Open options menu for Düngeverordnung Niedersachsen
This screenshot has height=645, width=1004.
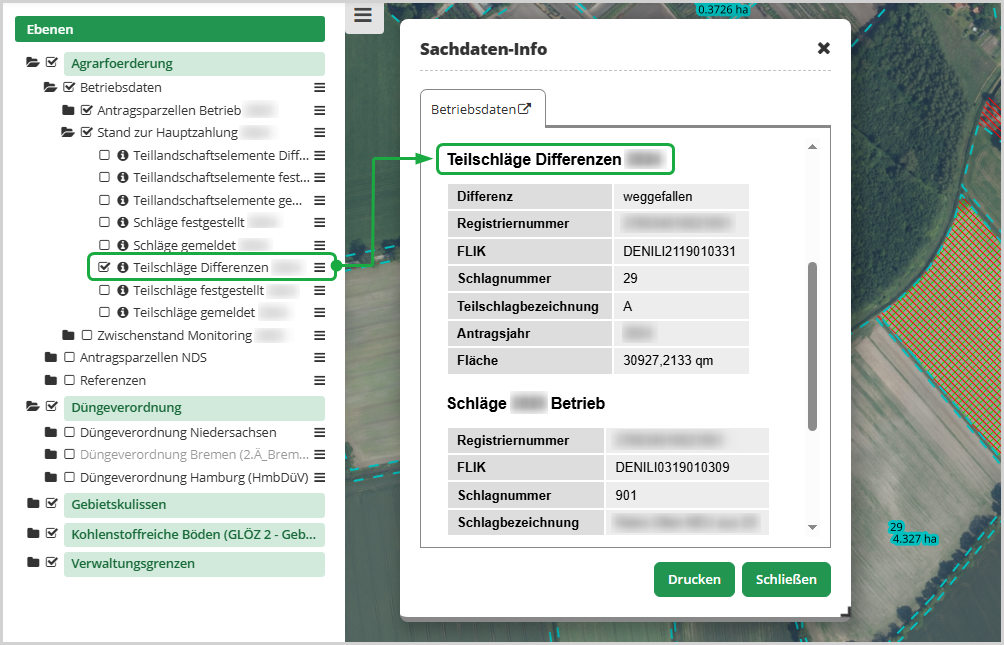coord(319,433)
